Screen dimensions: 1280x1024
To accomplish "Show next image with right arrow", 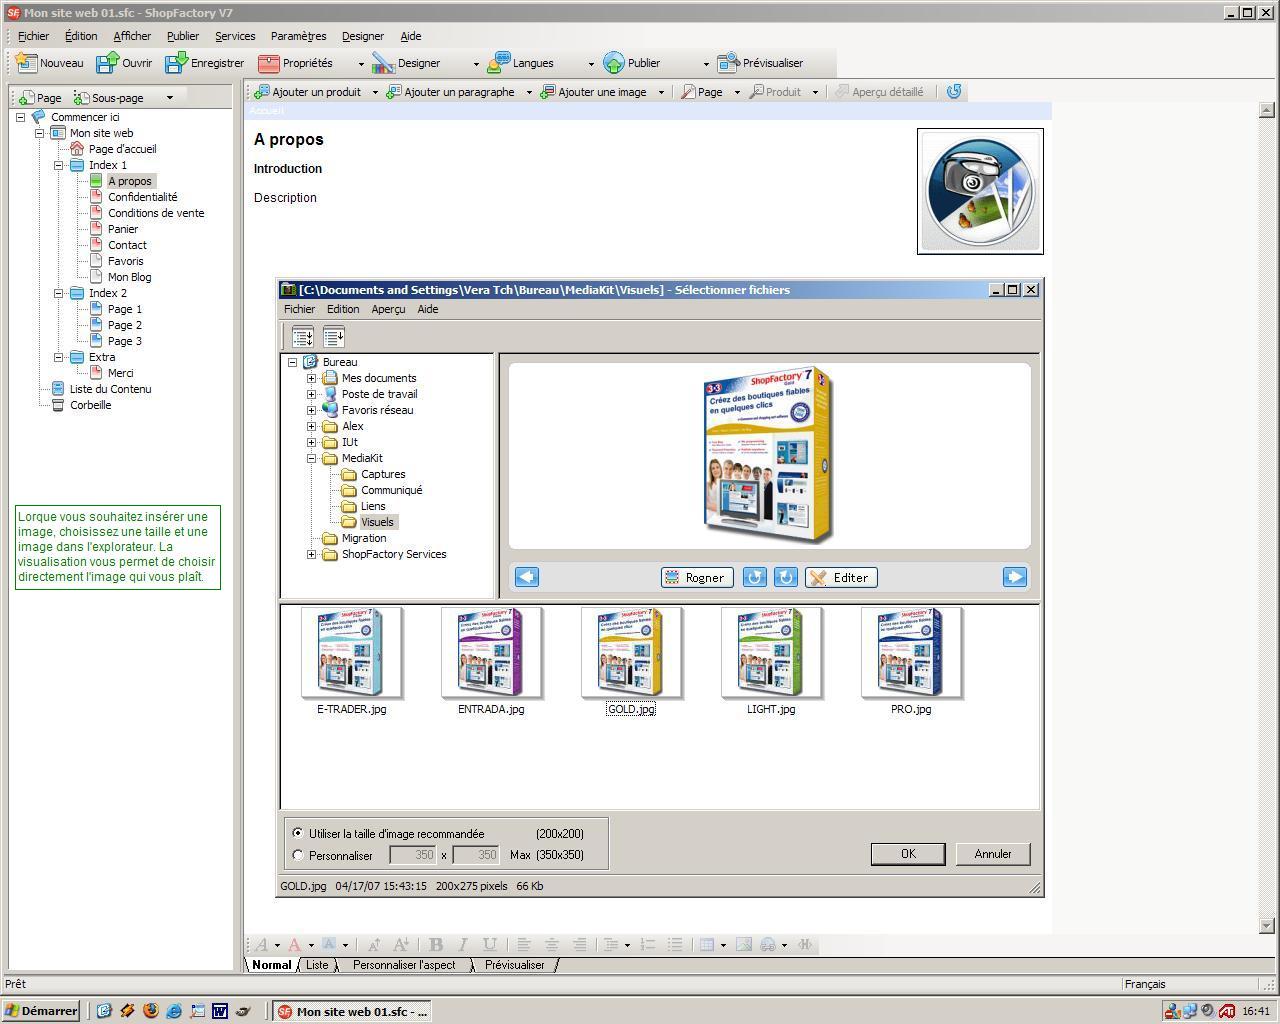I will (x=1014, y=577).
